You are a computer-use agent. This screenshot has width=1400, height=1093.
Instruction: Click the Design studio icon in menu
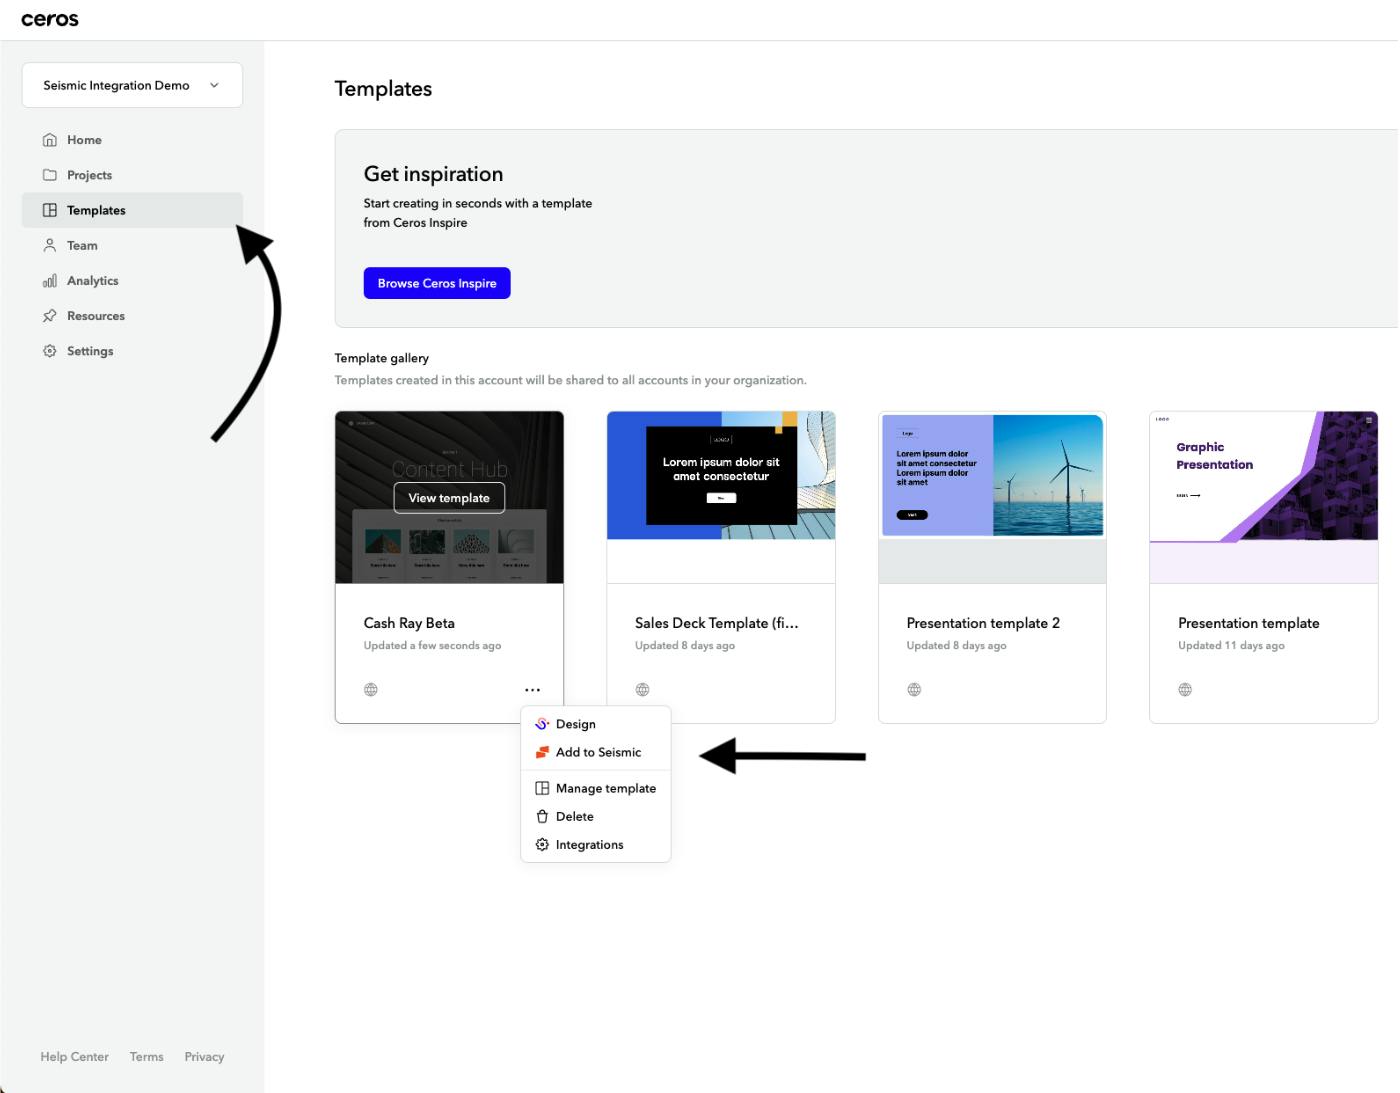tap(542, 724)
